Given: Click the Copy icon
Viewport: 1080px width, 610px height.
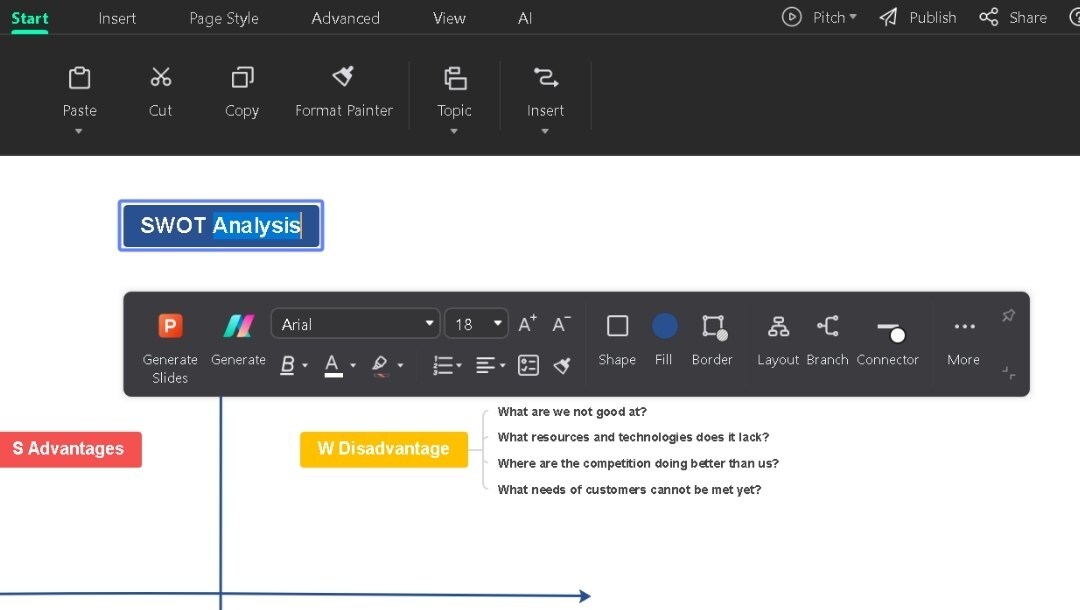Looking at the screenshot, I should click(242, 77).
